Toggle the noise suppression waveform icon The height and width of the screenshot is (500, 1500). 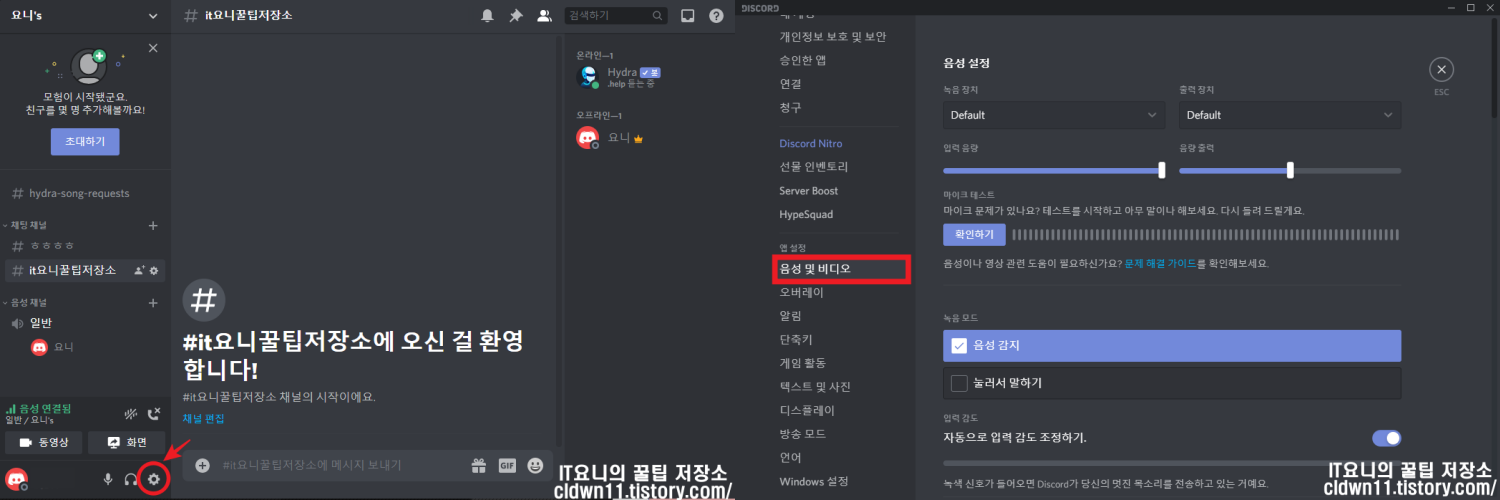(x=130, y=413)
